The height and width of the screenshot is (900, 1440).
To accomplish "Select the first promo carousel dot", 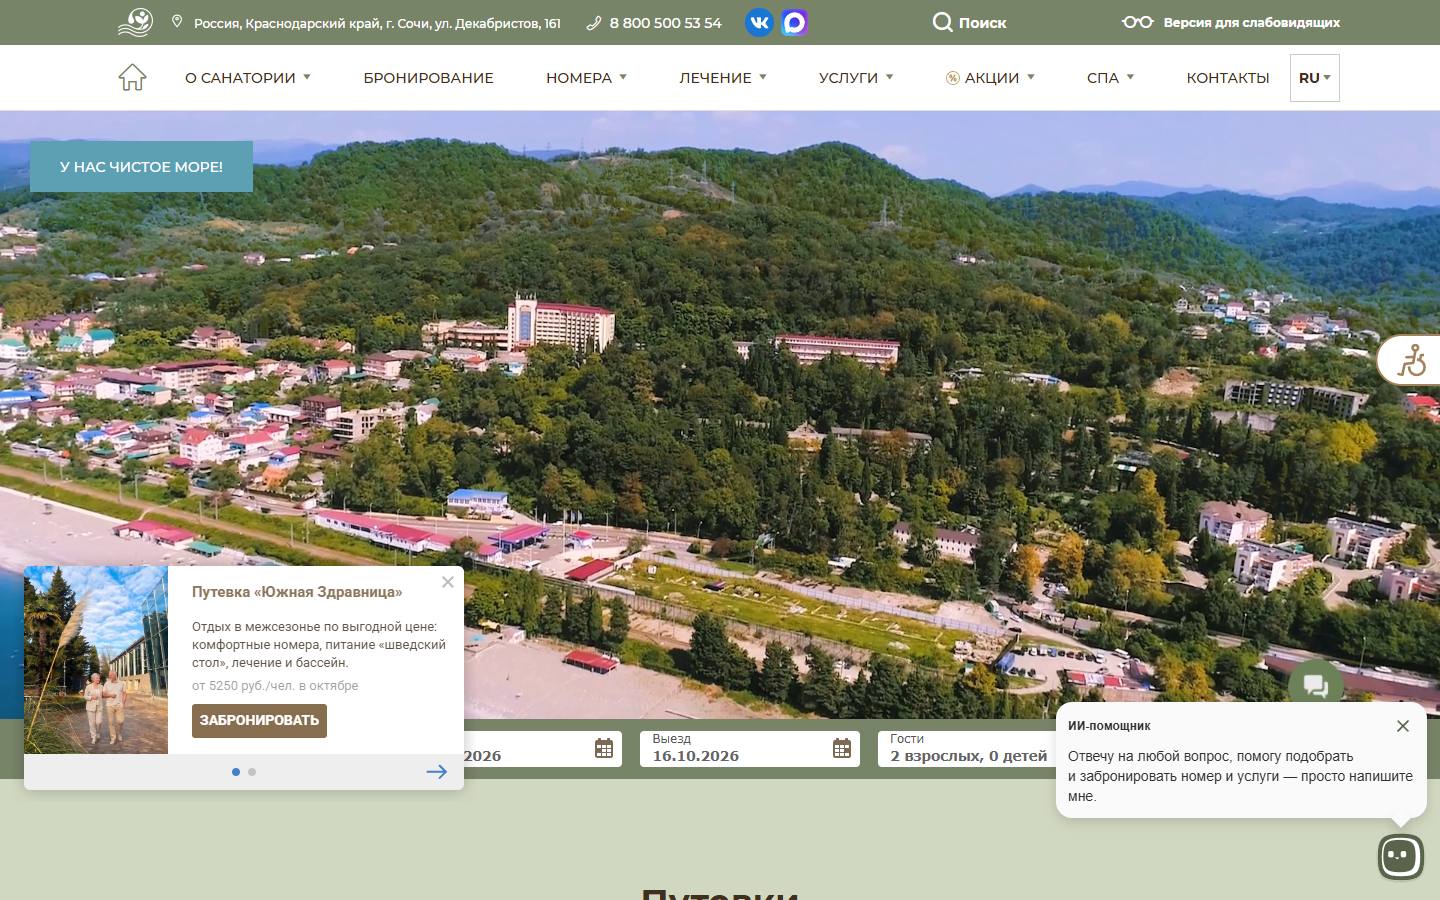I will point(236,772).
